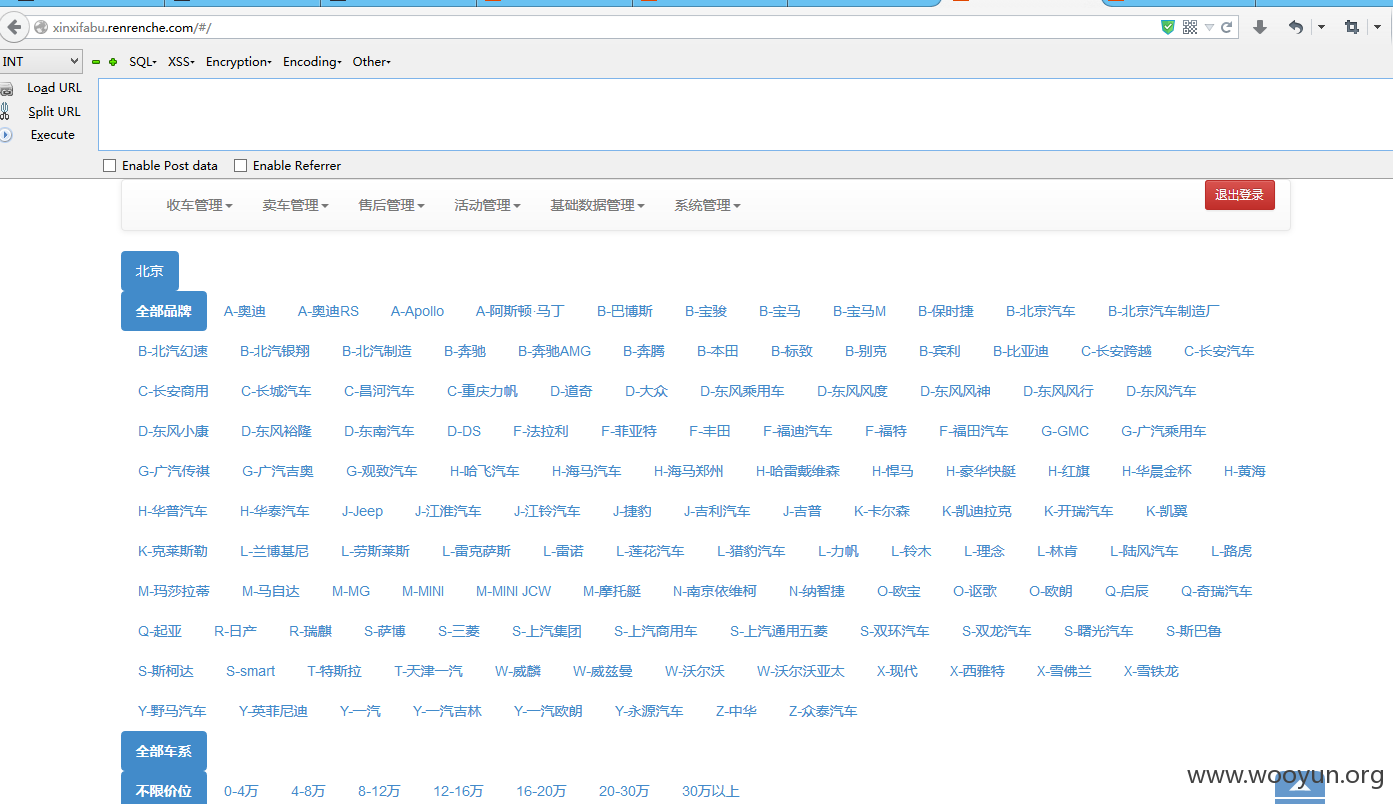Choose price range 8-12万
Image resolution: width=1393 pixels, height=804 pixels.
coord(380,791)
